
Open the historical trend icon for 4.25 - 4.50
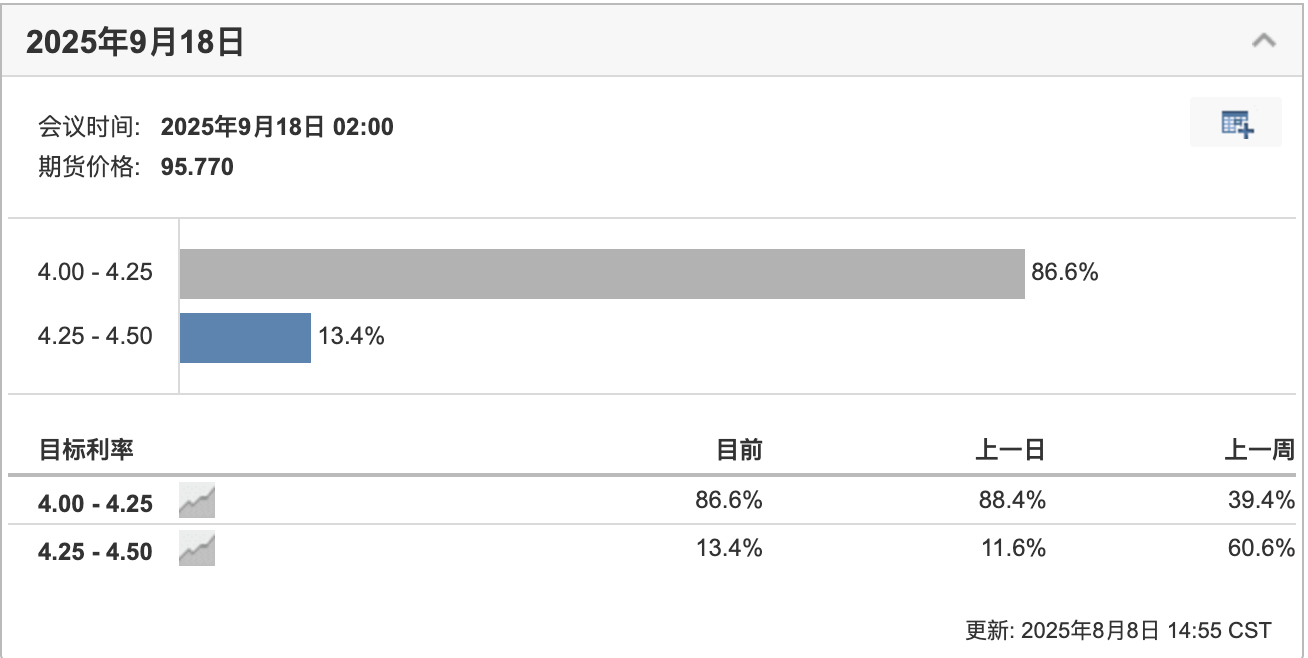pos(196,549)
